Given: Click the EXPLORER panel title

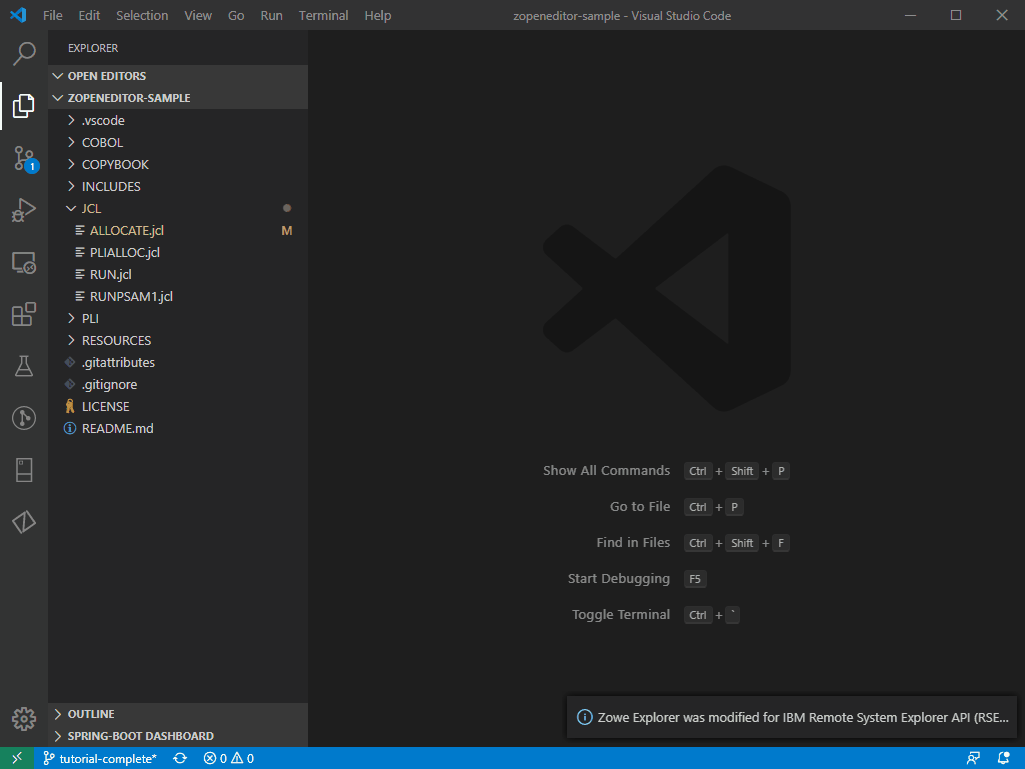Looking at the screenshot, I should [x=93, y=48].
